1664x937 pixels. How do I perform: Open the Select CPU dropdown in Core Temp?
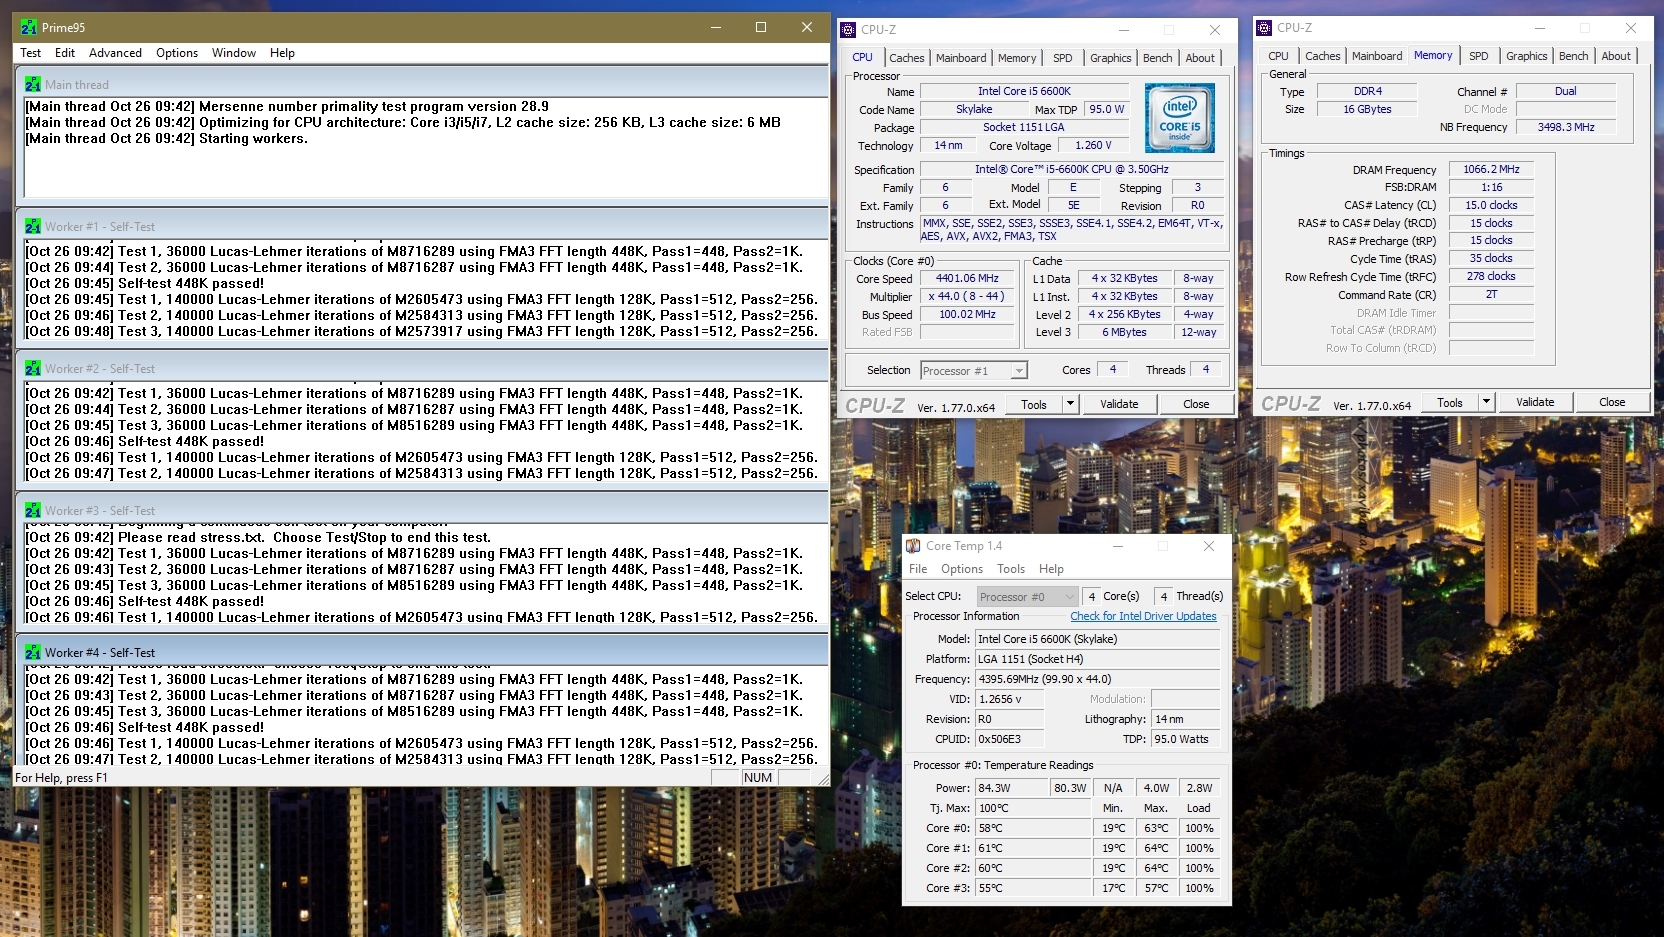[x=1027, y=597]
